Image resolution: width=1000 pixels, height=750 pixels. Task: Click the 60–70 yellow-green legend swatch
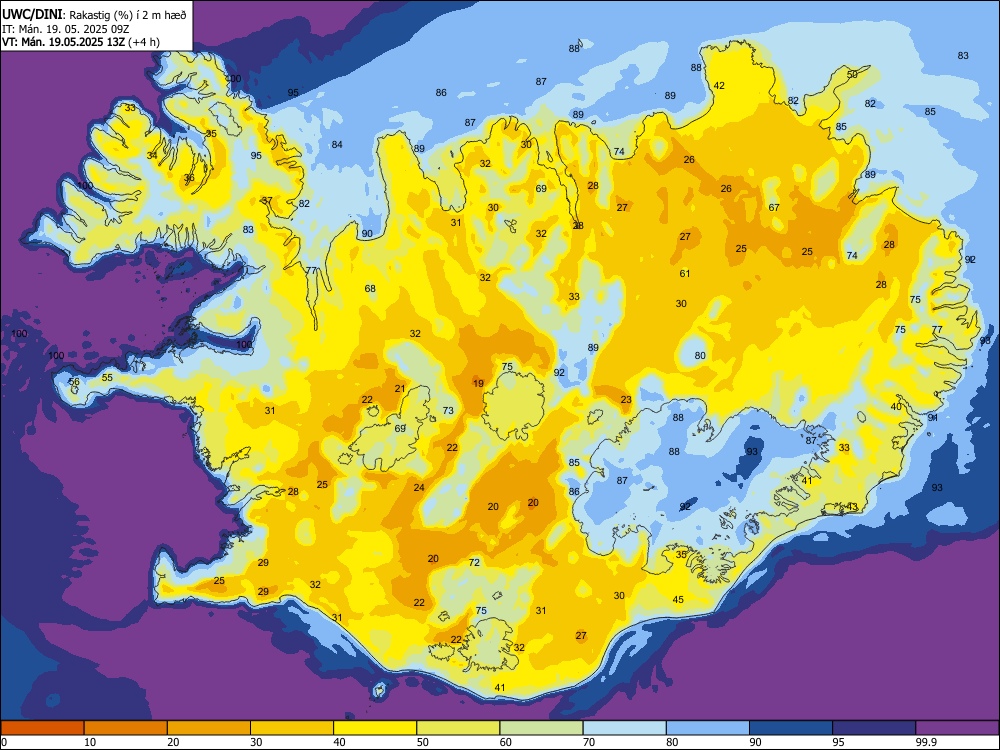tap(541, 728)
